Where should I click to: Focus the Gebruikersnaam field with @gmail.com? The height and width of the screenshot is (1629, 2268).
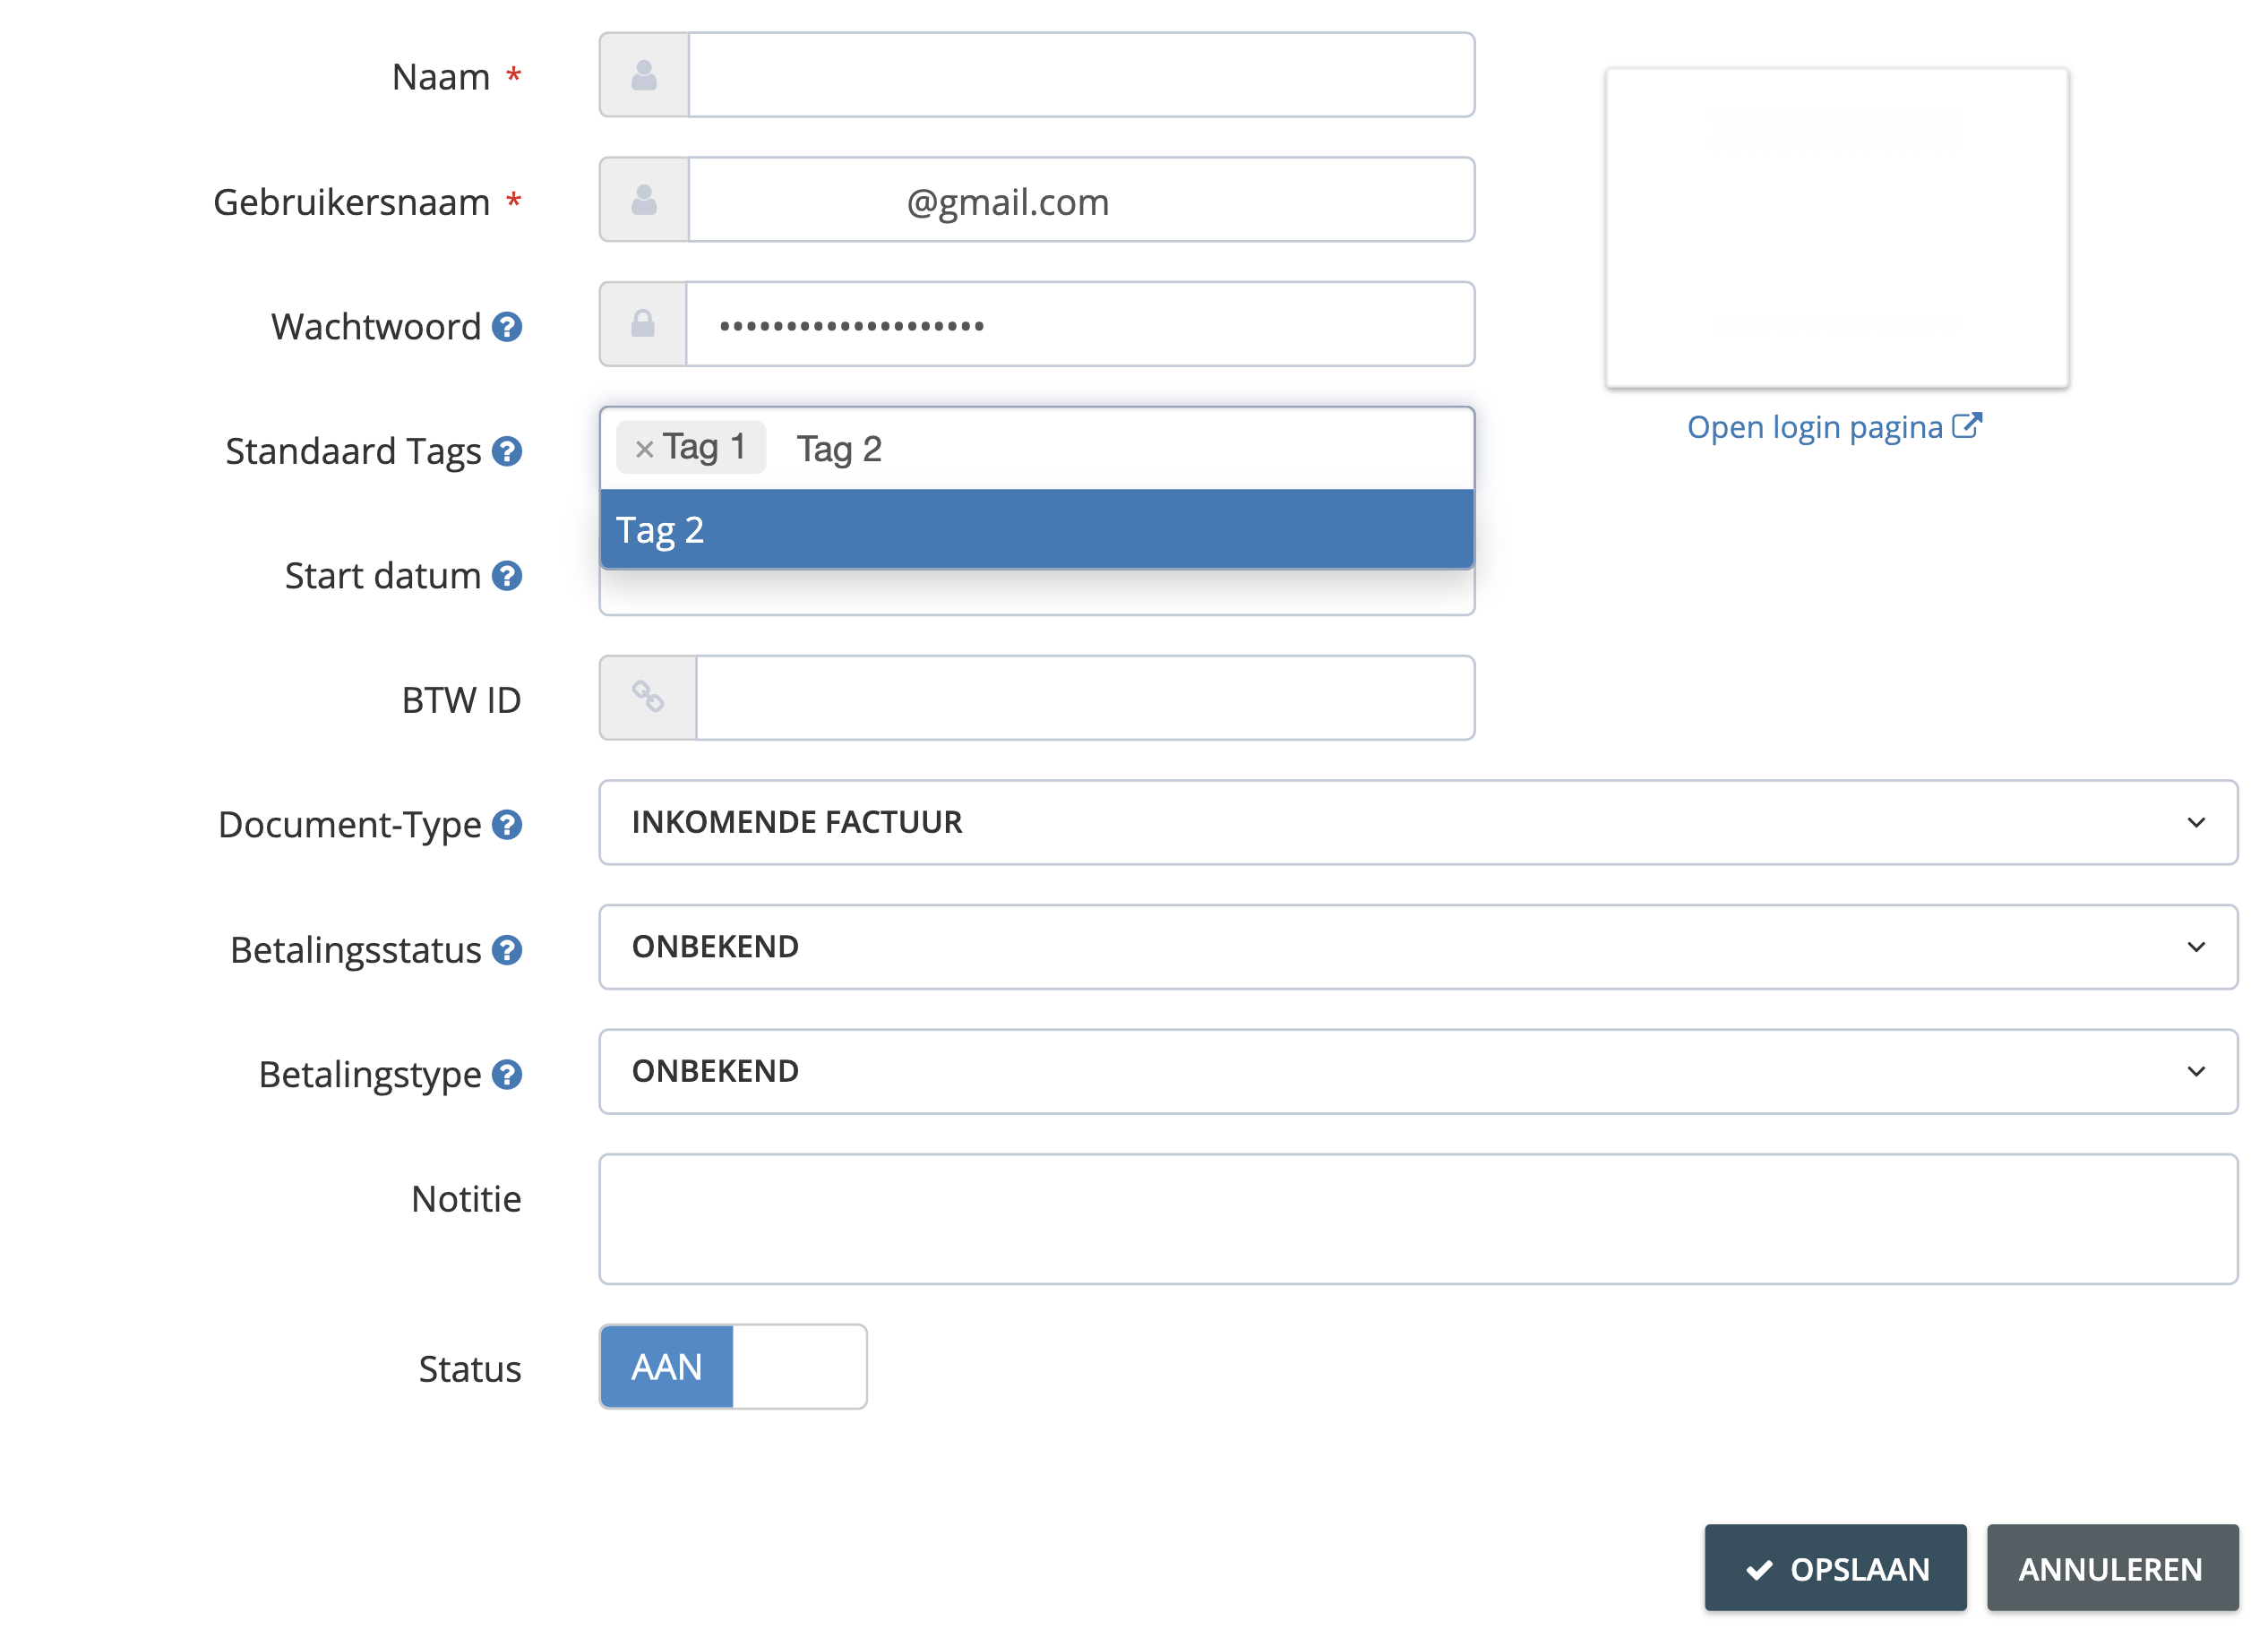1081,200
